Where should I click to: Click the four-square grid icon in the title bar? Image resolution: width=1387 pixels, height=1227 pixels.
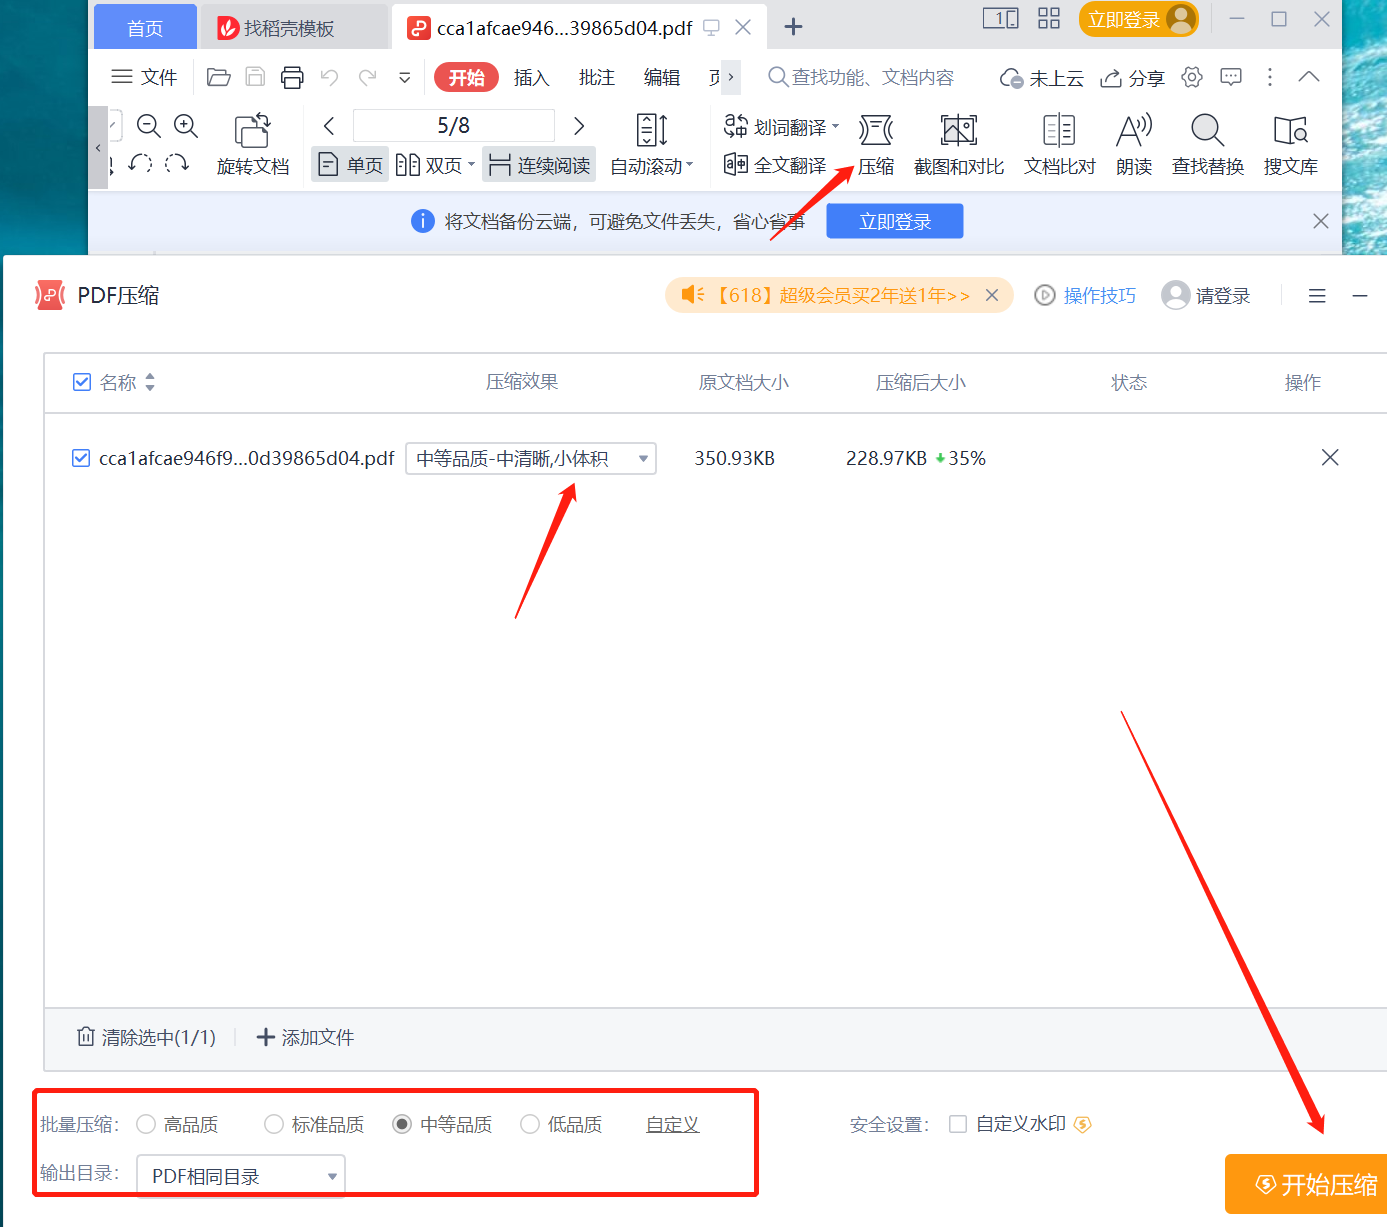1049,18
